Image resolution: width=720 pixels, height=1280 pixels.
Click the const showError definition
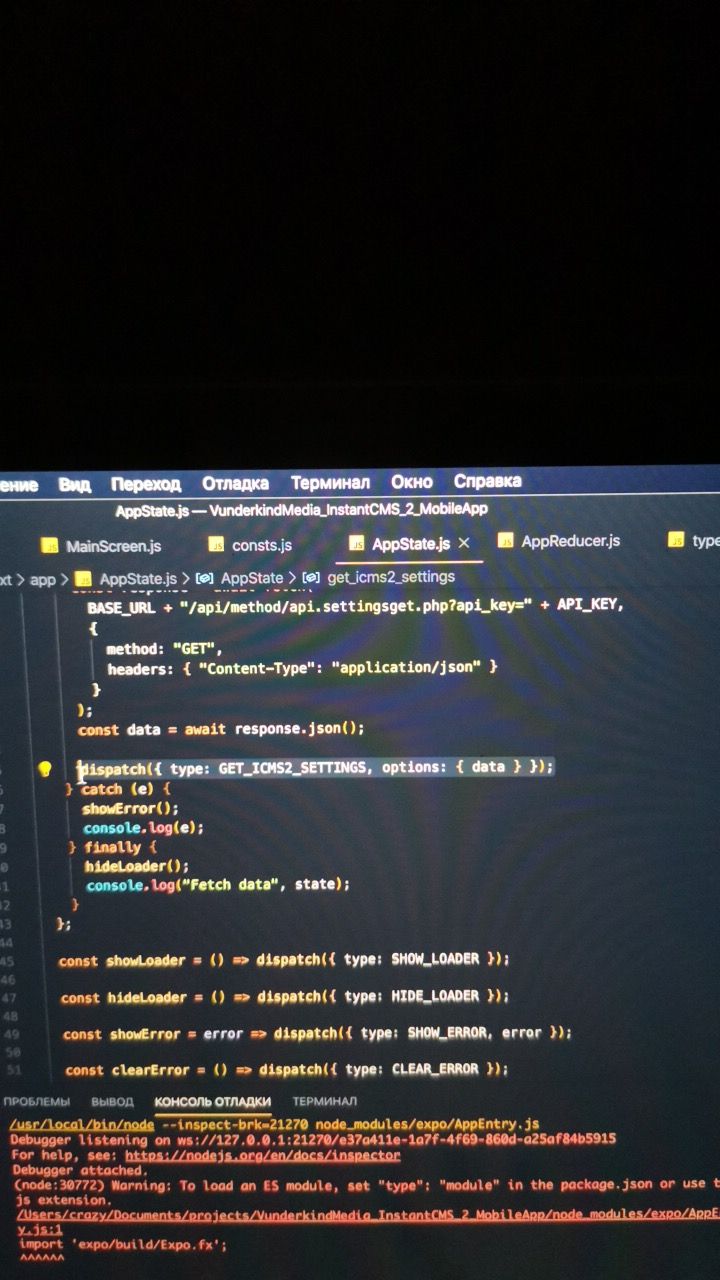[318, 1033]
